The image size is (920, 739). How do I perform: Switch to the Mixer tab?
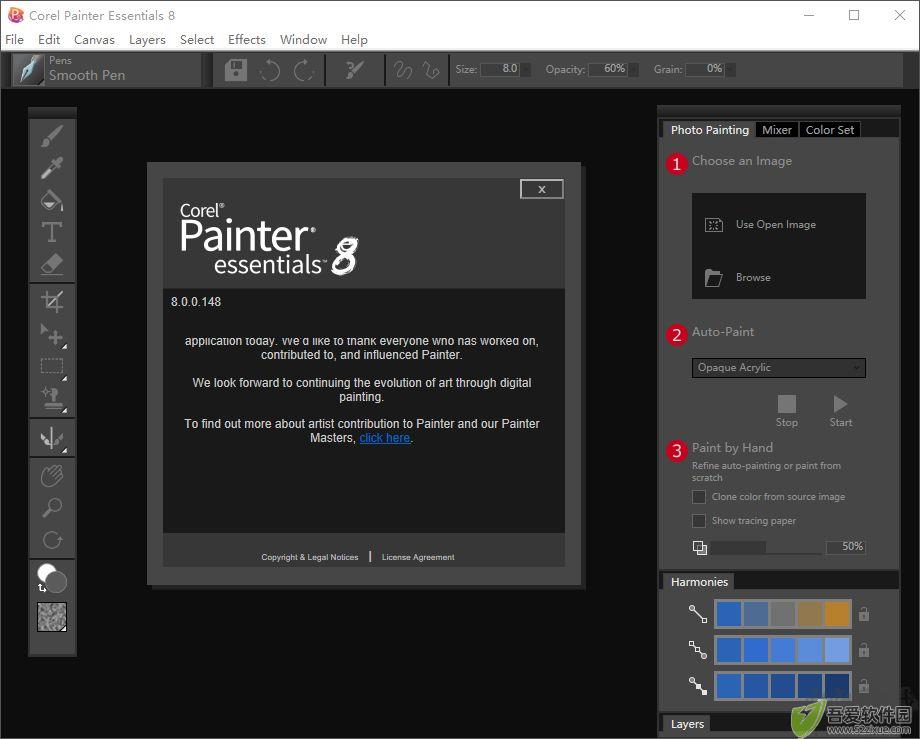click(x=777, y=130)
